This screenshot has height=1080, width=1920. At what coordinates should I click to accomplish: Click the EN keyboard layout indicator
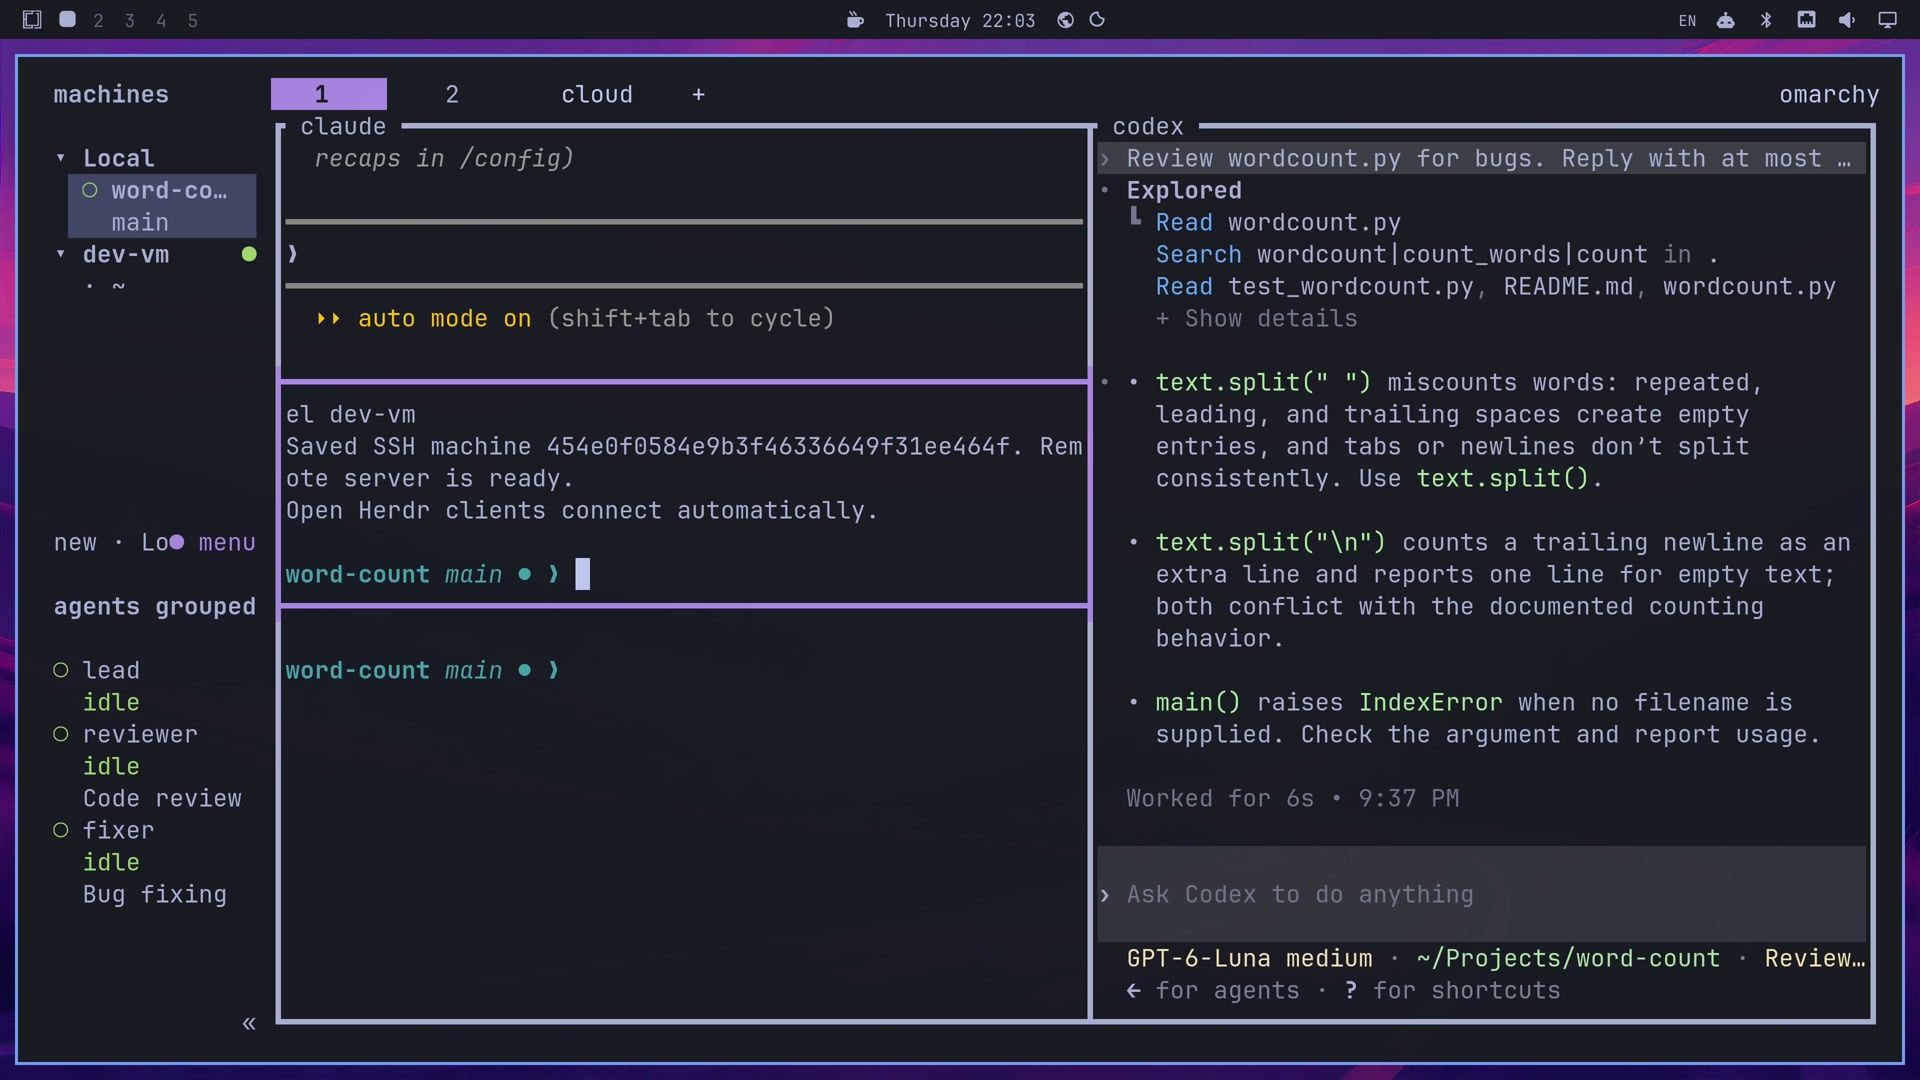point(1688,21)
